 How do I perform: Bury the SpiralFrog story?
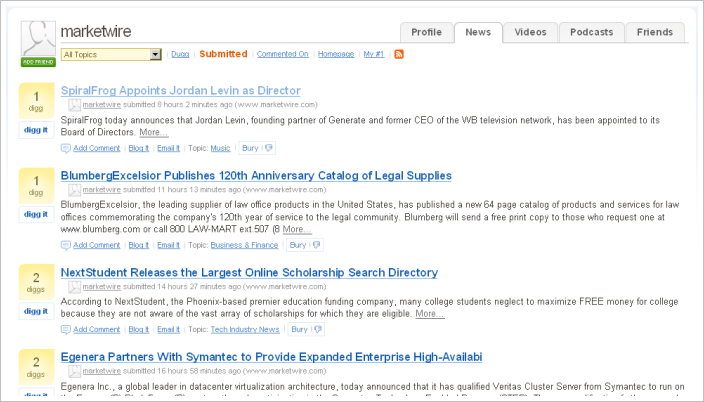click(x=250, y=148)
